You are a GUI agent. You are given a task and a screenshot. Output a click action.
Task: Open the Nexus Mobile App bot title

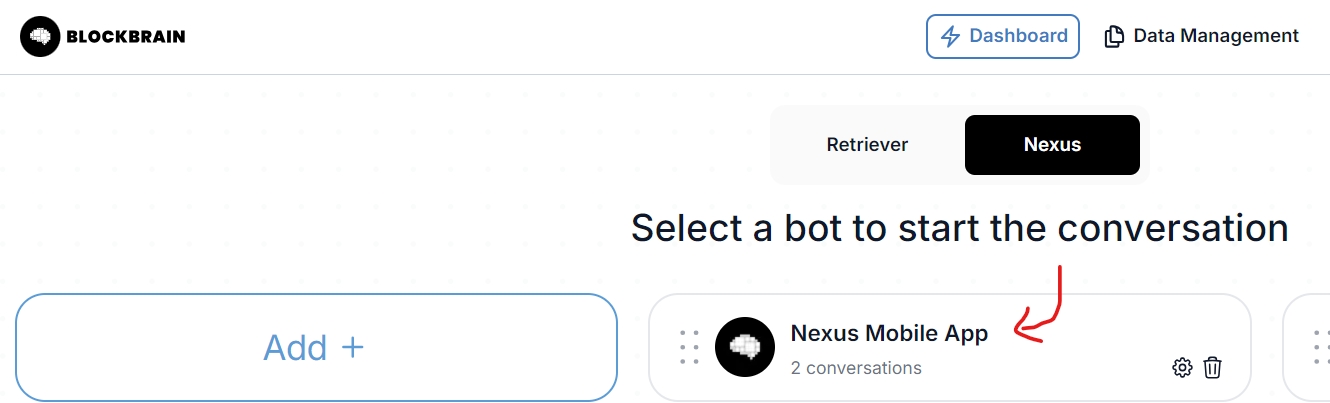[x=889, y=333]
